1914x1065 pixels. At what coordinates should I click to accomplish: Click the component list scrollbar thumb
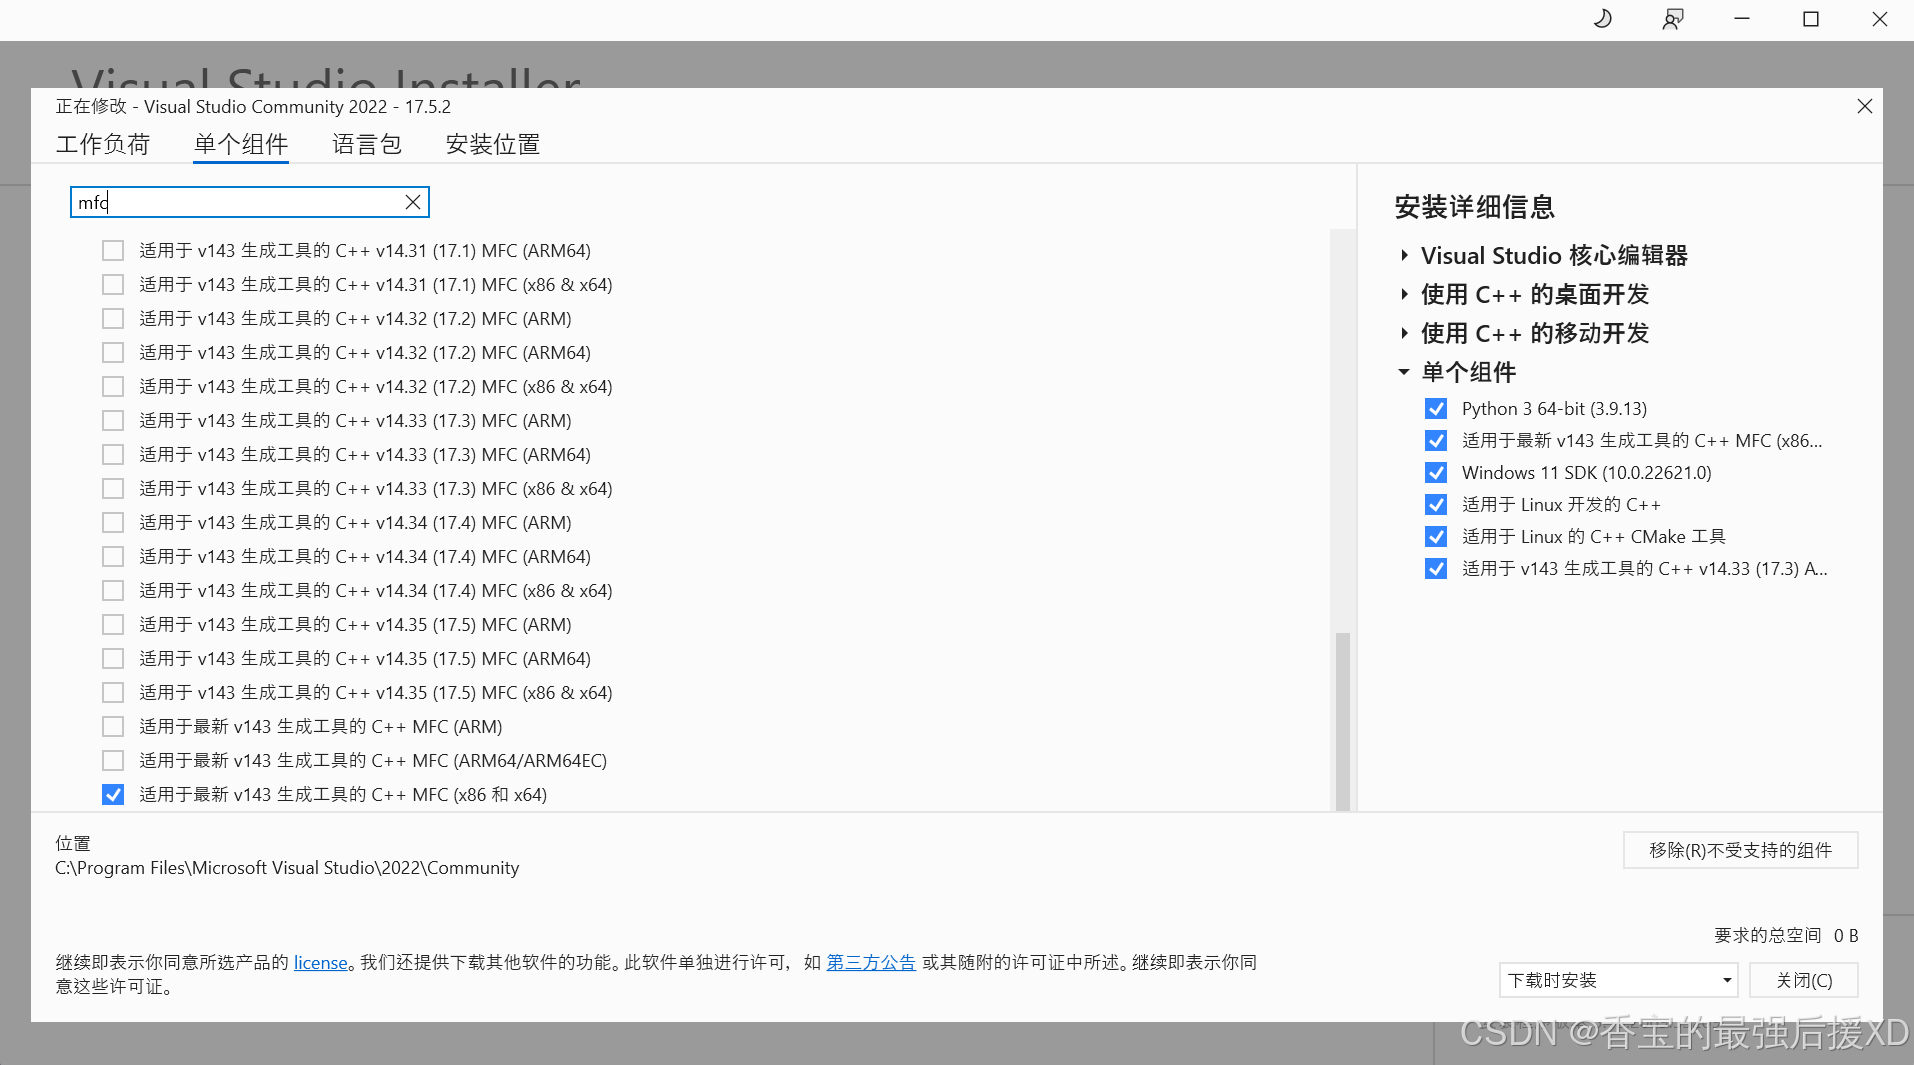(1343, 721)
